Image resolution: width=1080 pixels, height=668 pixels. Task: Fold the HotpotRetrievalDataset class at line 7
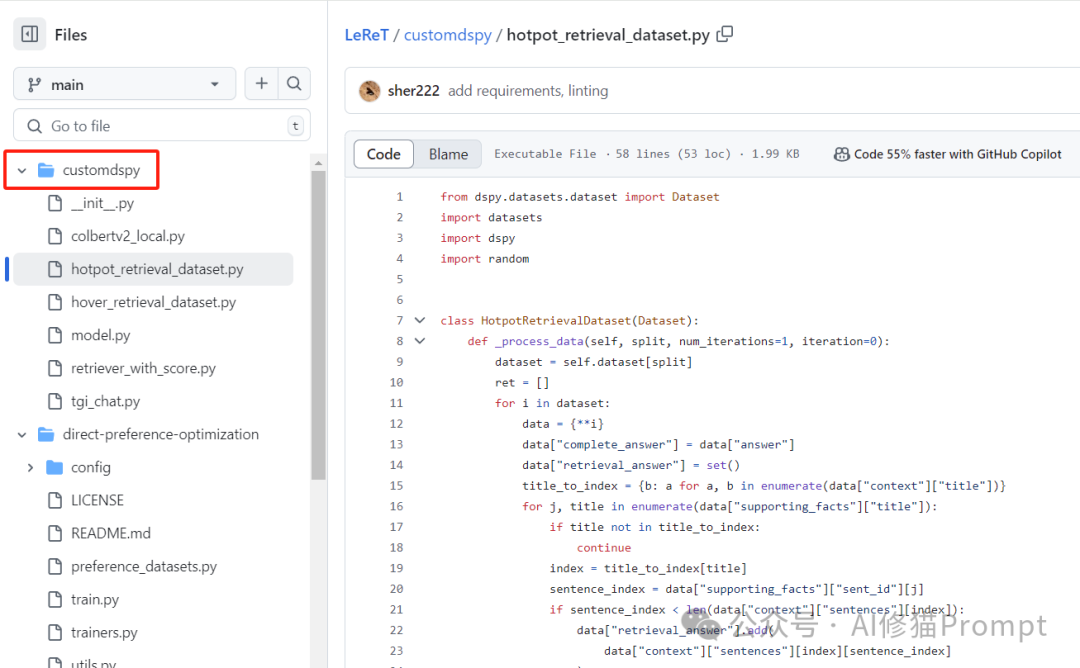[420, 321]
